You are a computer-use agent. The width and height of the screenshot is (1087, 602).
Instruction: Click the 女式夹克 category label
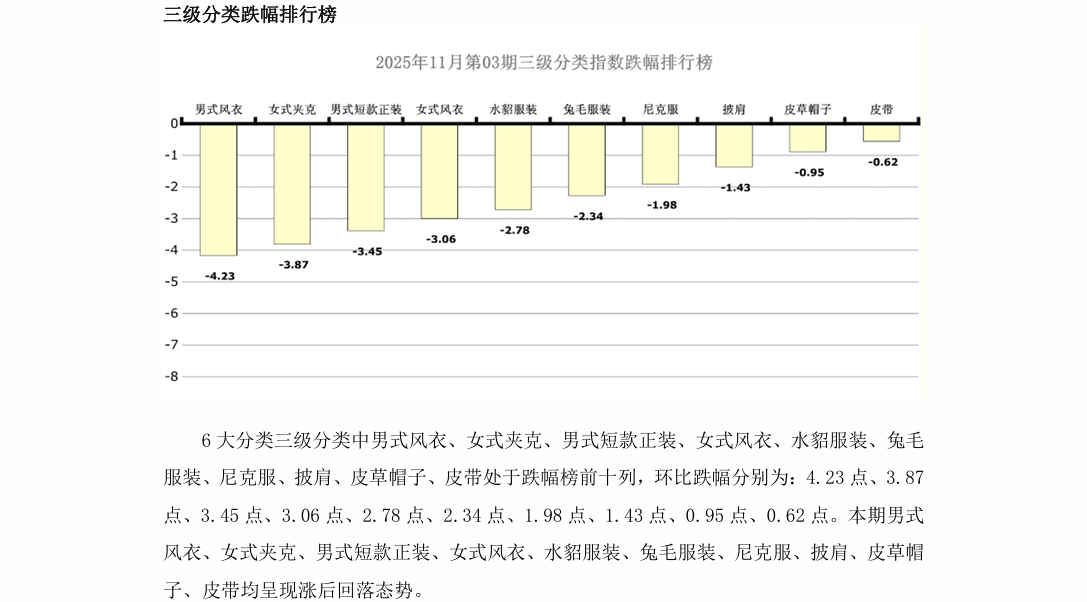click(292, 110)
